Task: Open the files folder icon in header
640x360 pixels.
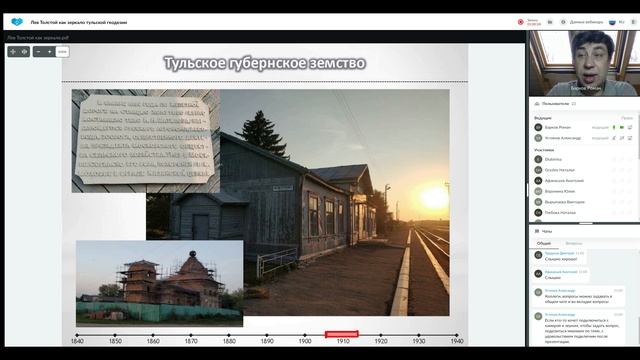Action: pyautogui.click(x=550, y=22)
